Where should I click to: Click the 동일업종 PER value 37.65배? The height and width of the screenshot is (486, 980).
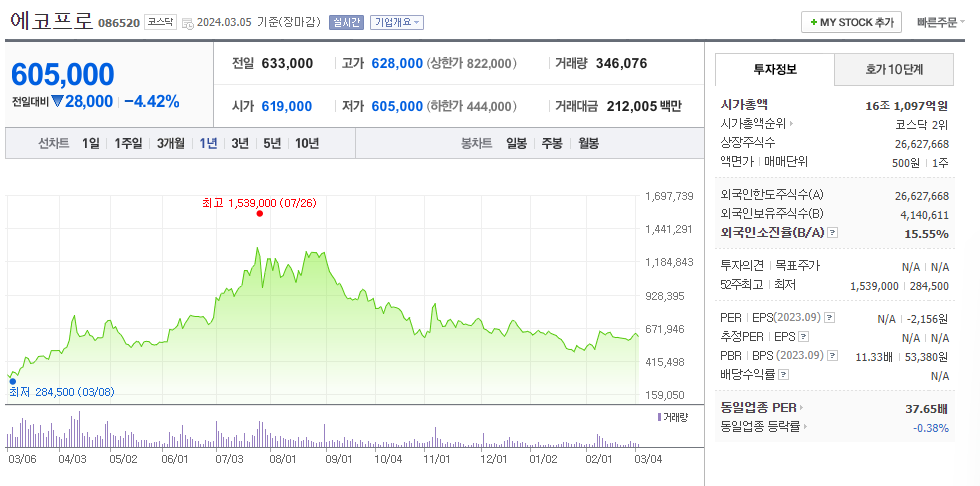pos(927,409)
